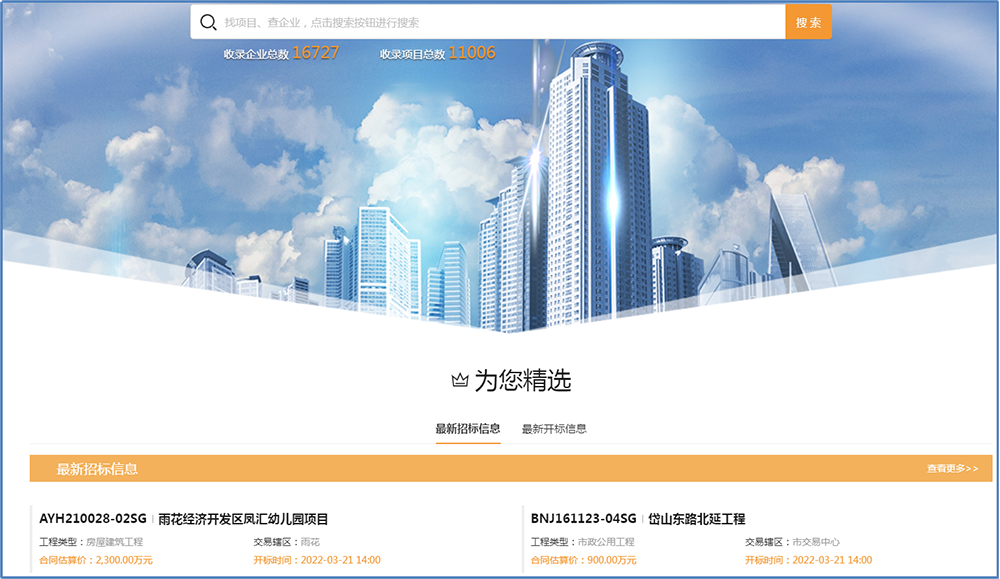
Task: Click the magnifier icon in the search bar
Action: 208,22
